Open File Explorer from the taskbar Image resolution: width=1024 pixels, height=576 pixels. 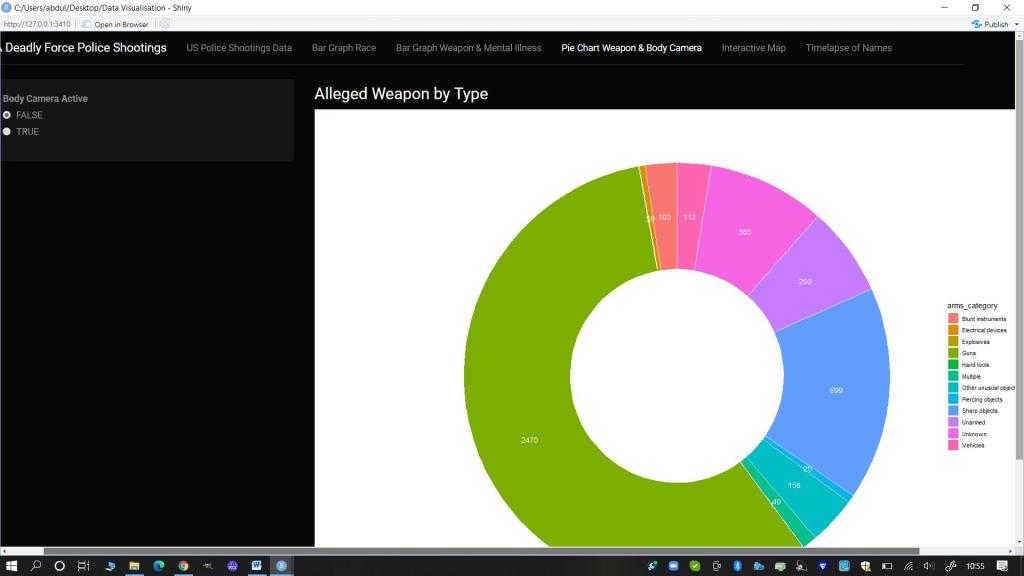pyautogui.click(x=134, y=566)
